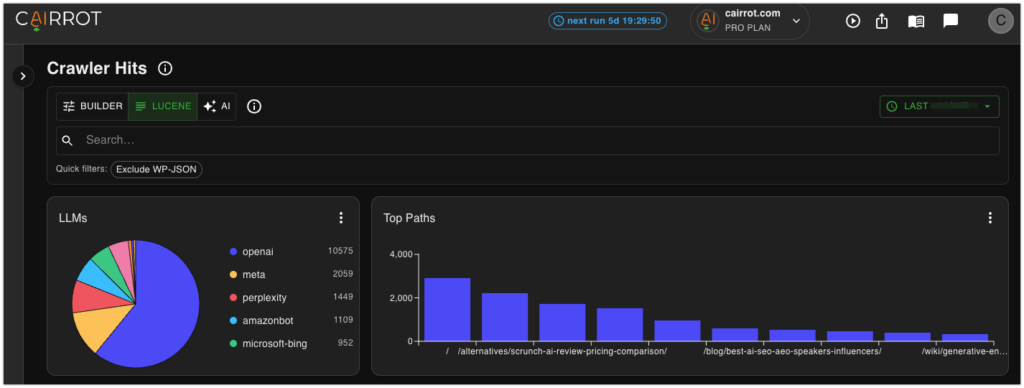Switch to the AI query mode
The width and height of the screenshot is (1024, 388).
217,106
